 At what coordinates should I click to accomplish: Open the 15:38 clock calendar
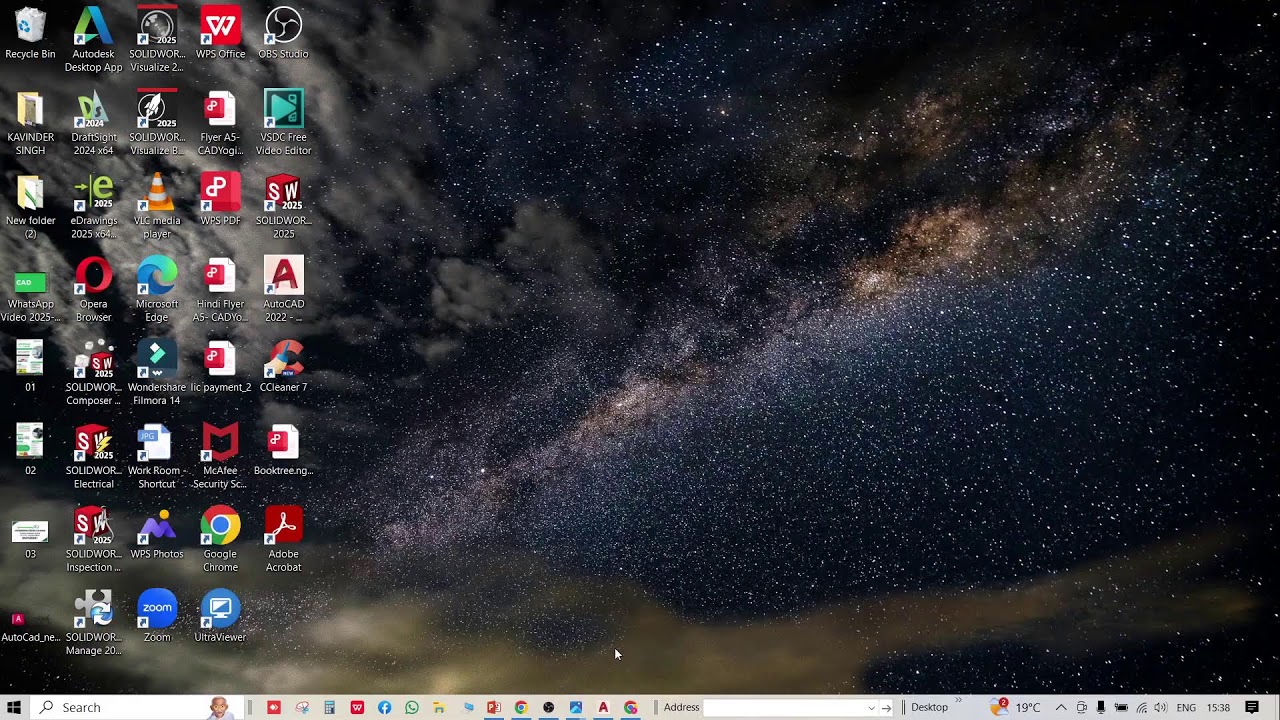point(1218,707)
